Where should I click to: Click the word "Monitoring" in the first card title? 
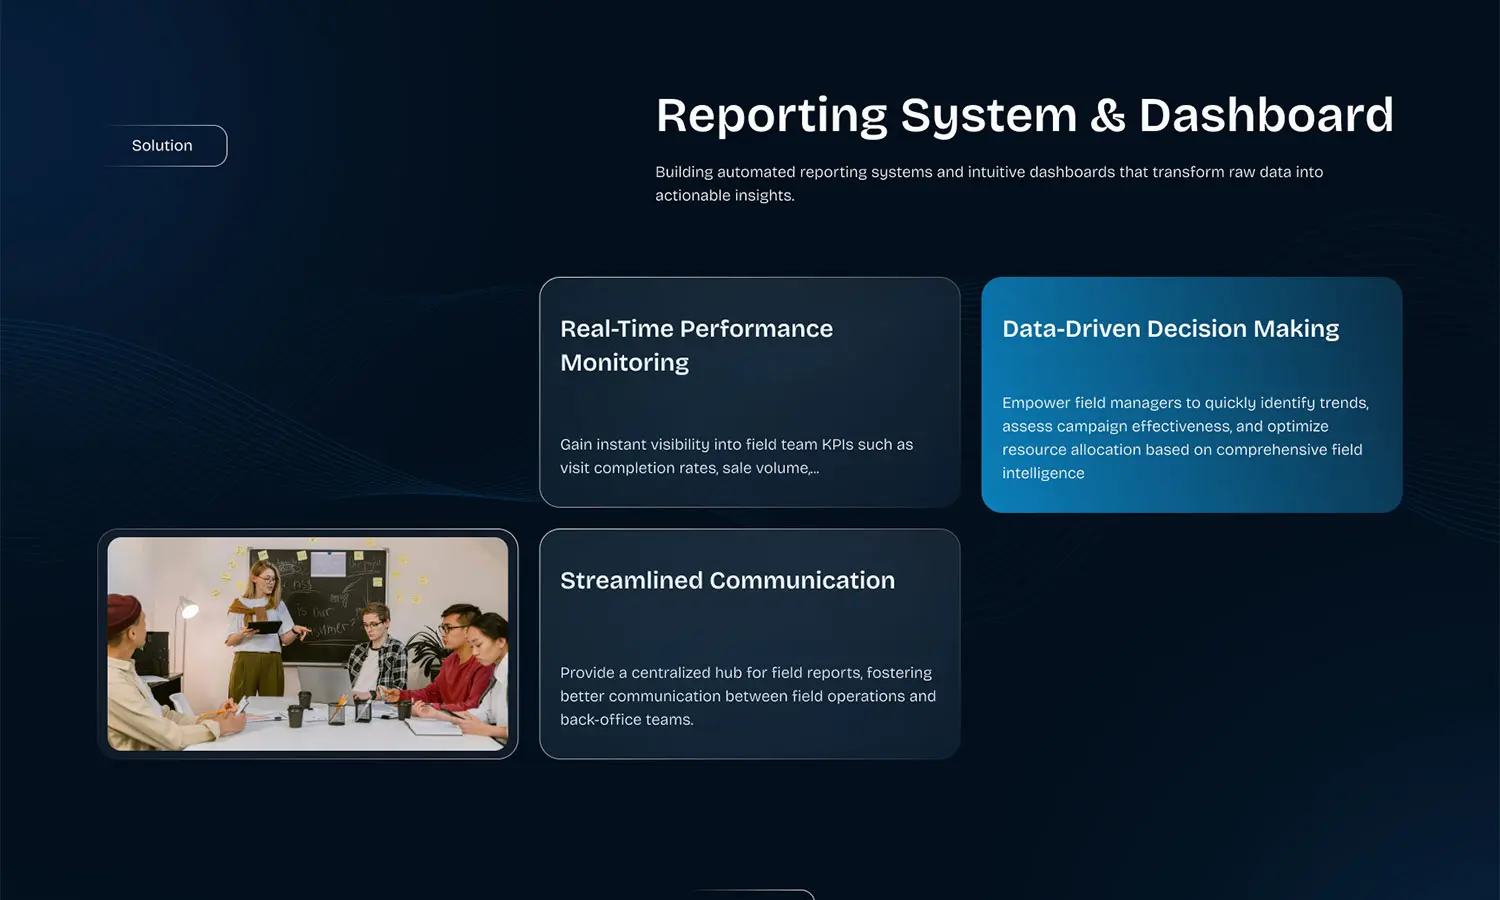624,362
